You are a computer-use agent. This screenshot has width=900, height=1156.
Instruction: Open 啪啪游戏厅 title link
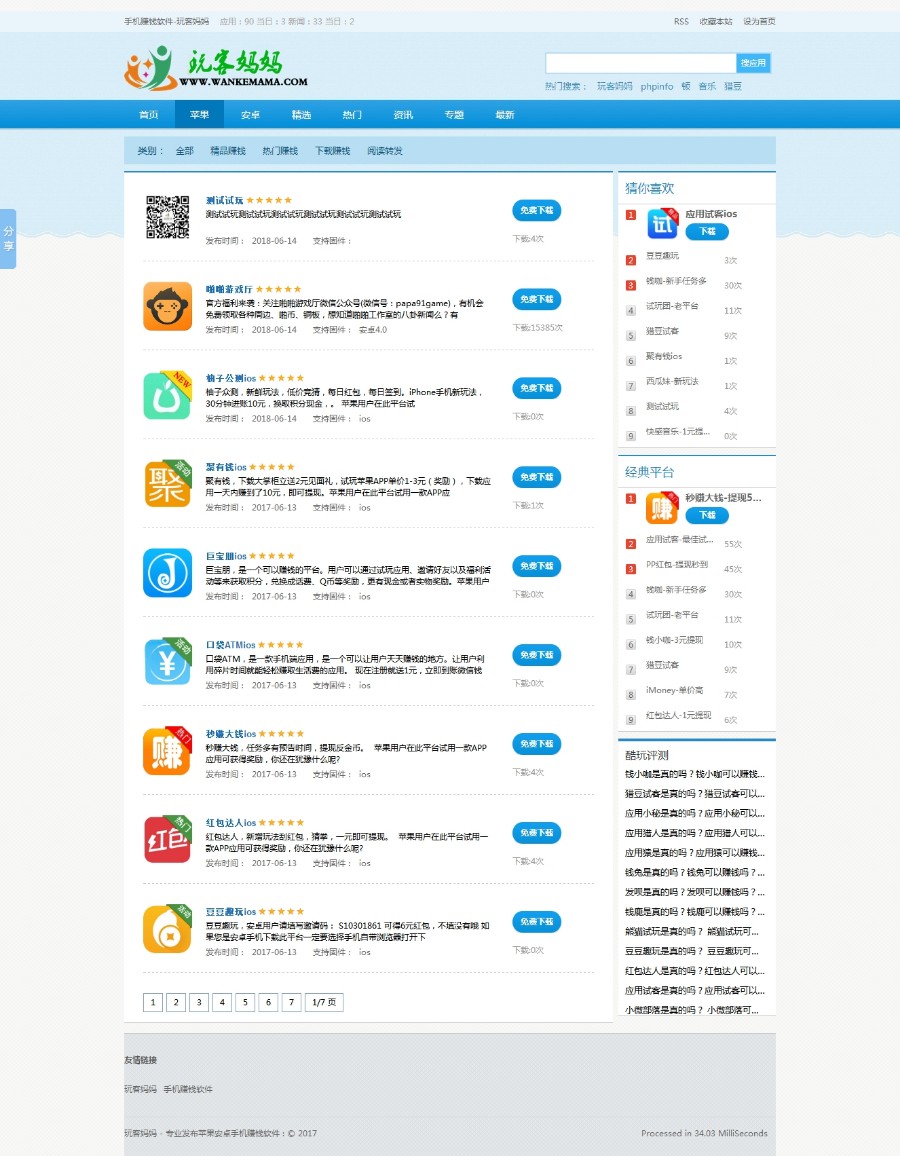pyautogui.click(x=229, y=289)
